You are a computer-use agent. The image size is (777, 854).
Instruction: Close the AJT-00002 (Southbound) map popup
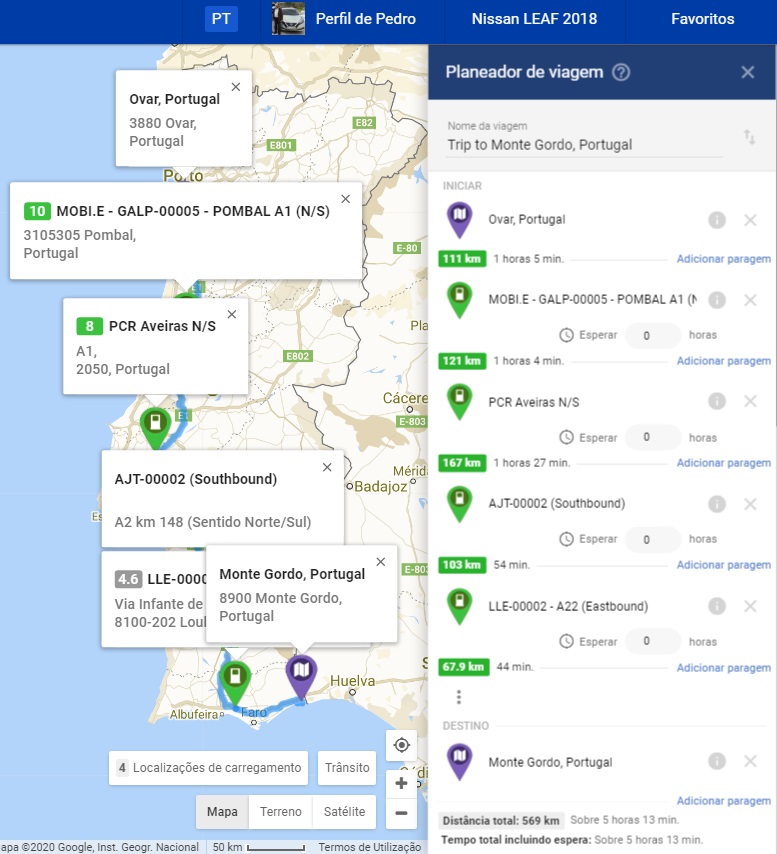pyautogui.click(x=327, y=467)
